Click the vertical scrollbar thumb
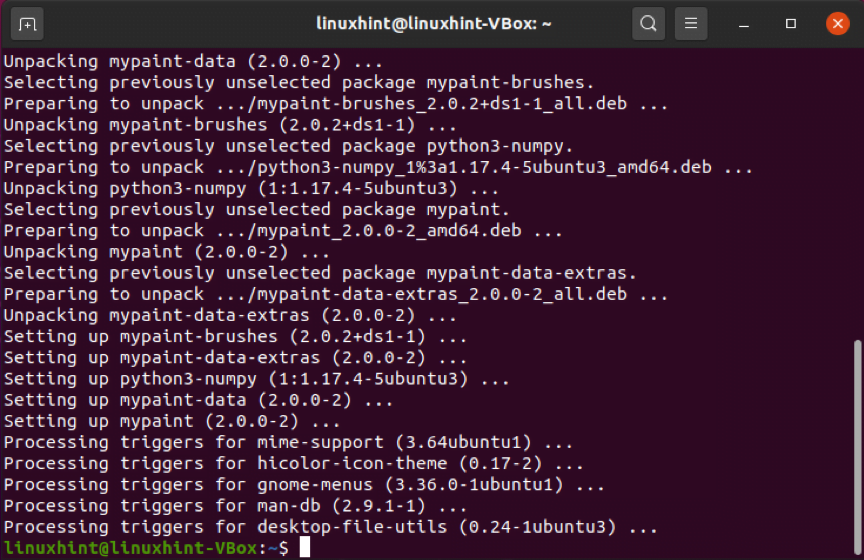The image size is (864, 560). point(857,448)
